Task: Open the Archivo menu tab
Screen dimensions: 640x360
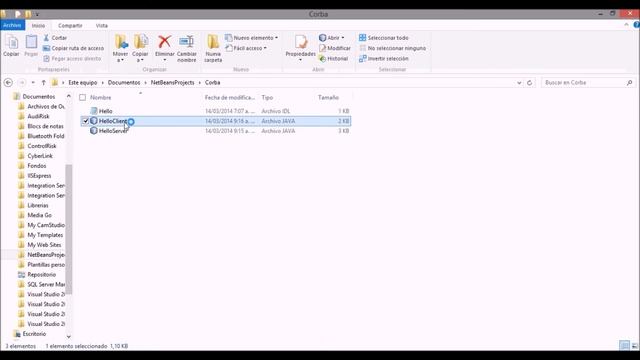Action: (12, 25)
